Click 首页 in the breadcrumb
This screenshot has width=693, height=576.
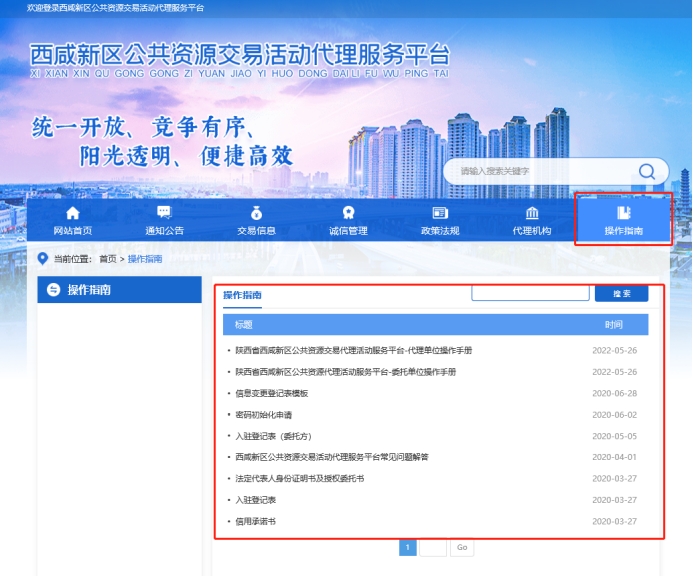coord(107,259)
